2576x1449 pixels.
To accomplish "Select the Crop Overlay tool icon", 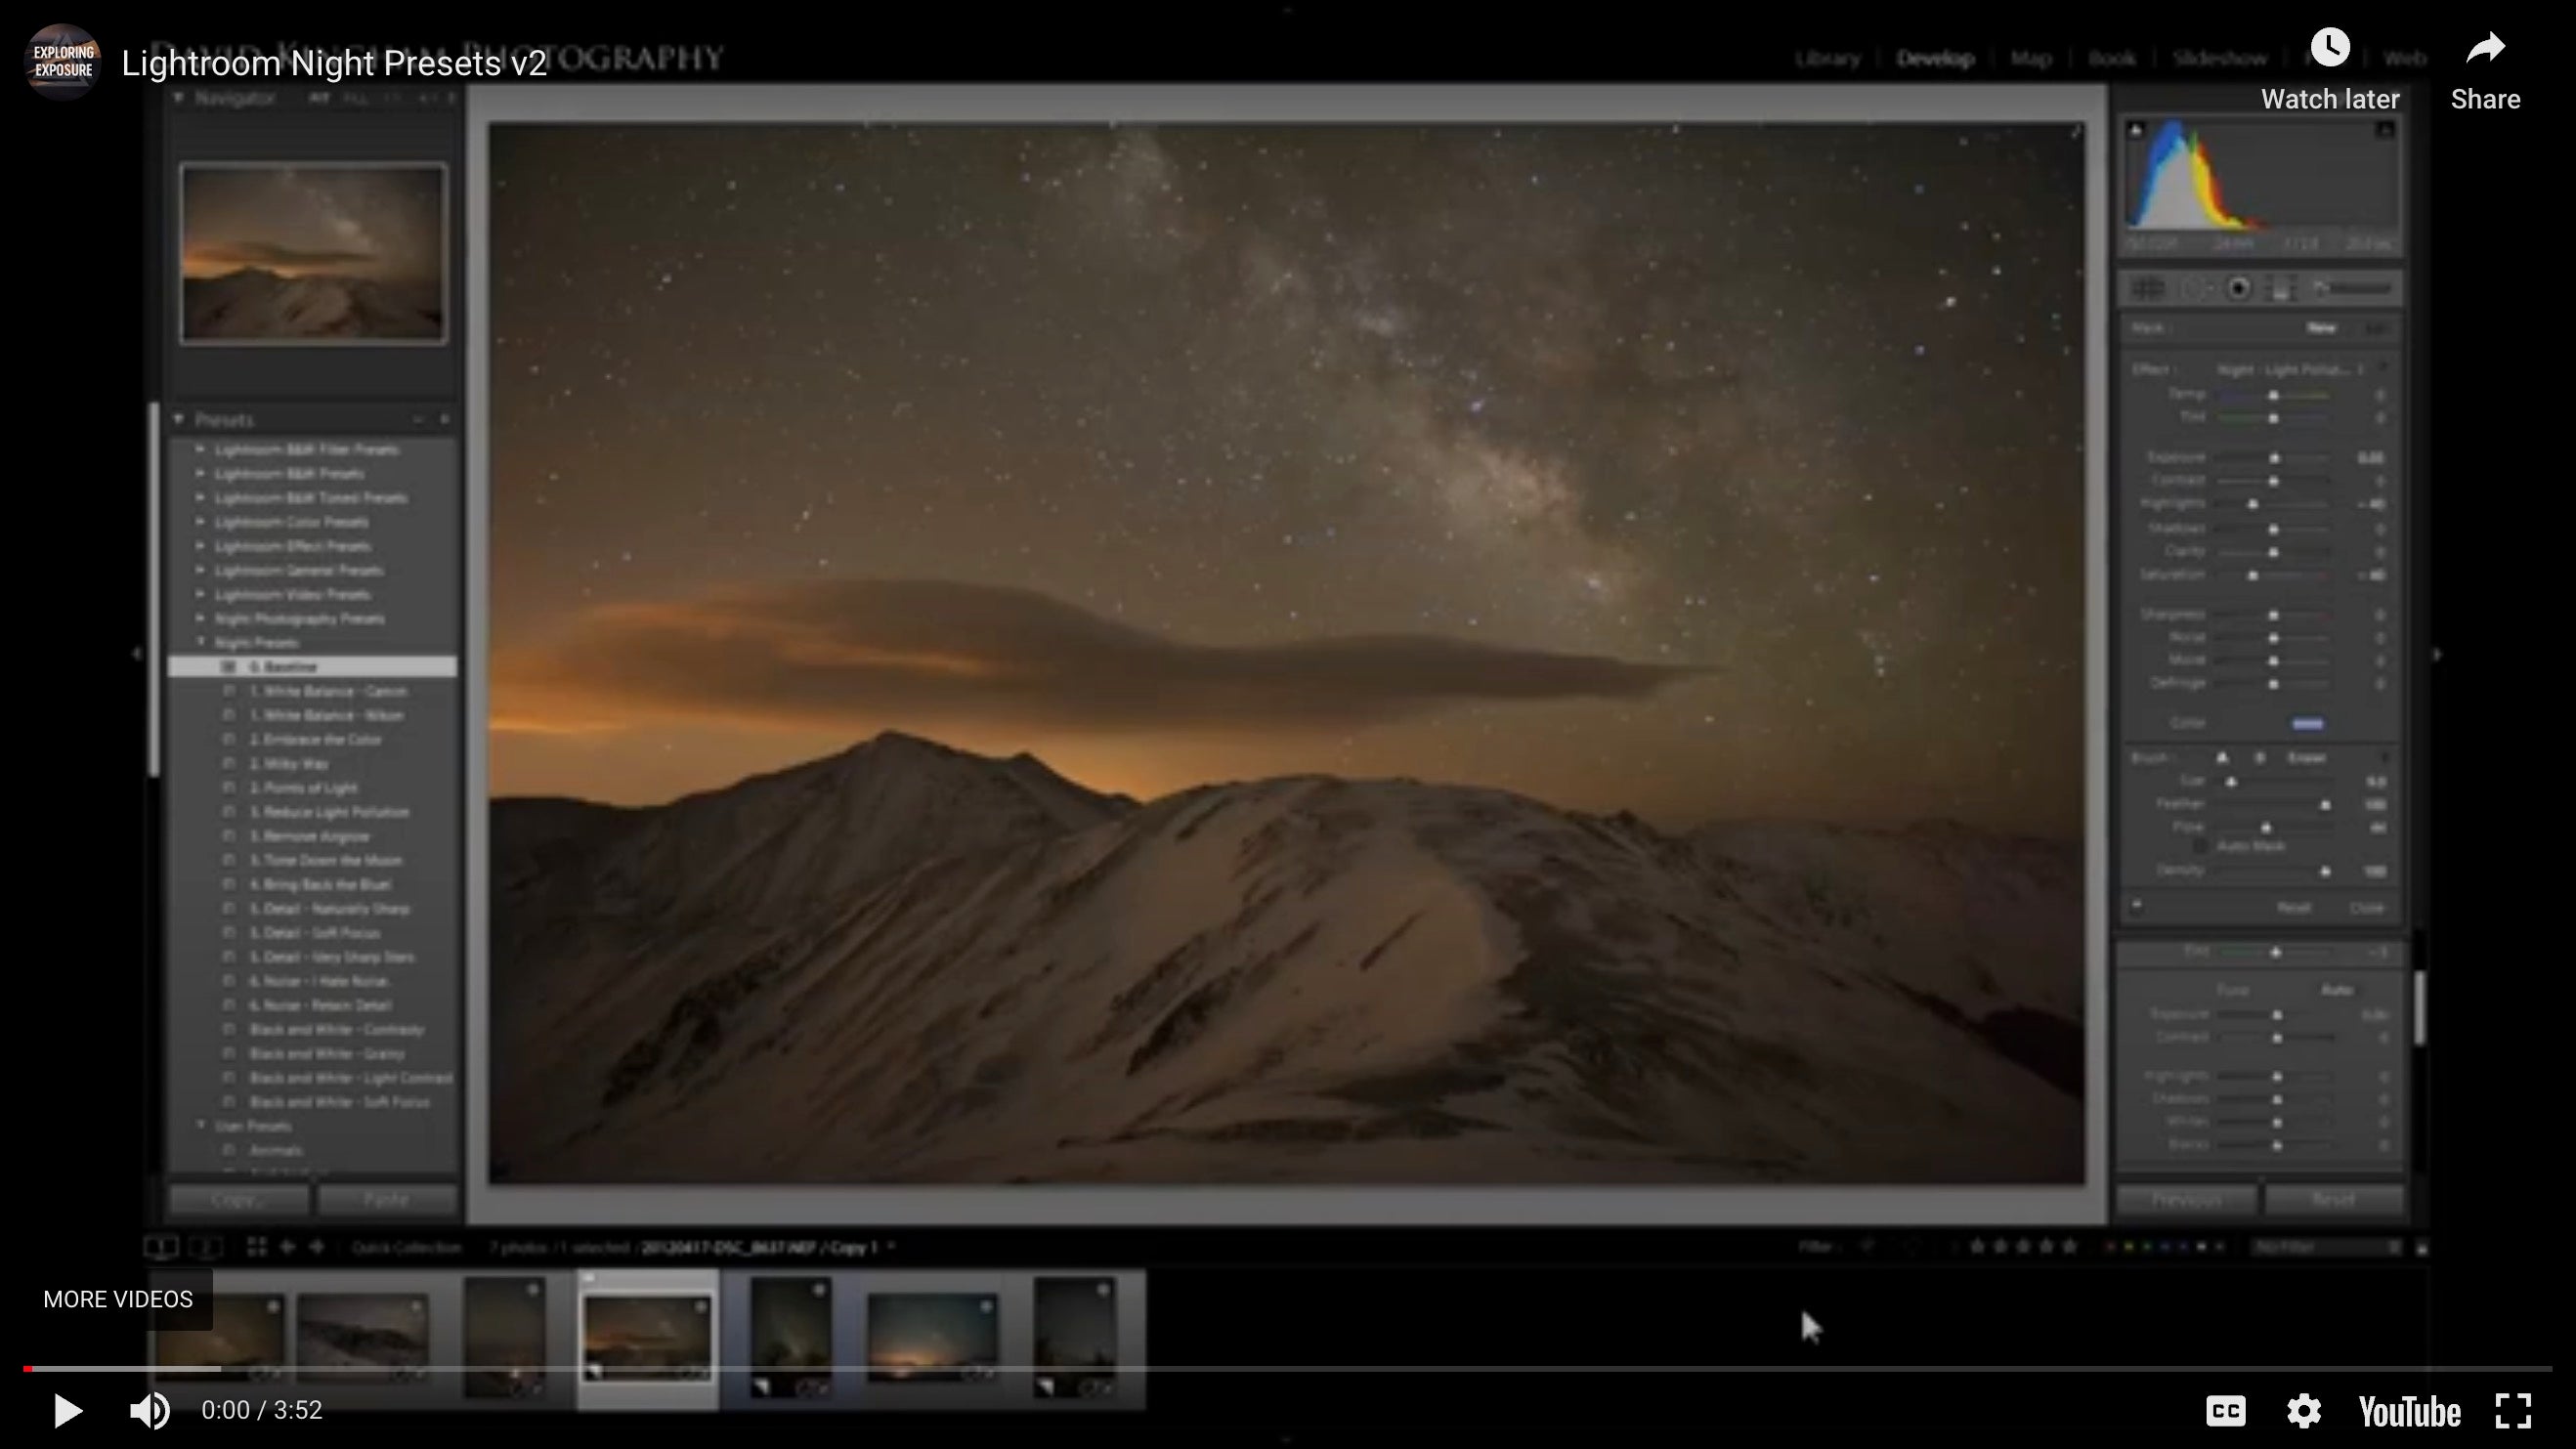I will tap(2148, 289).
